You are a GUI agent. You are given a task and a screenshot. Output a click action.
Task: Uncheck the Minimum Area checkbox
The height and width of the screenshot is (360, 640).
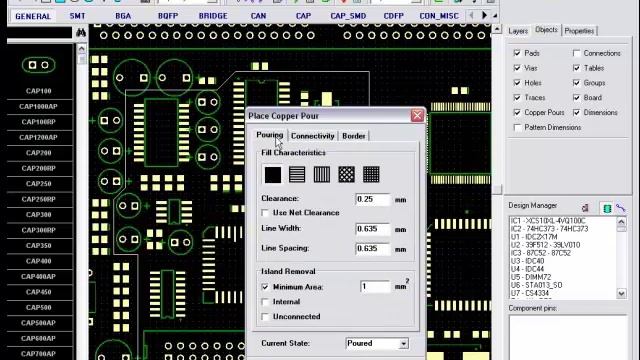[265, 287]
